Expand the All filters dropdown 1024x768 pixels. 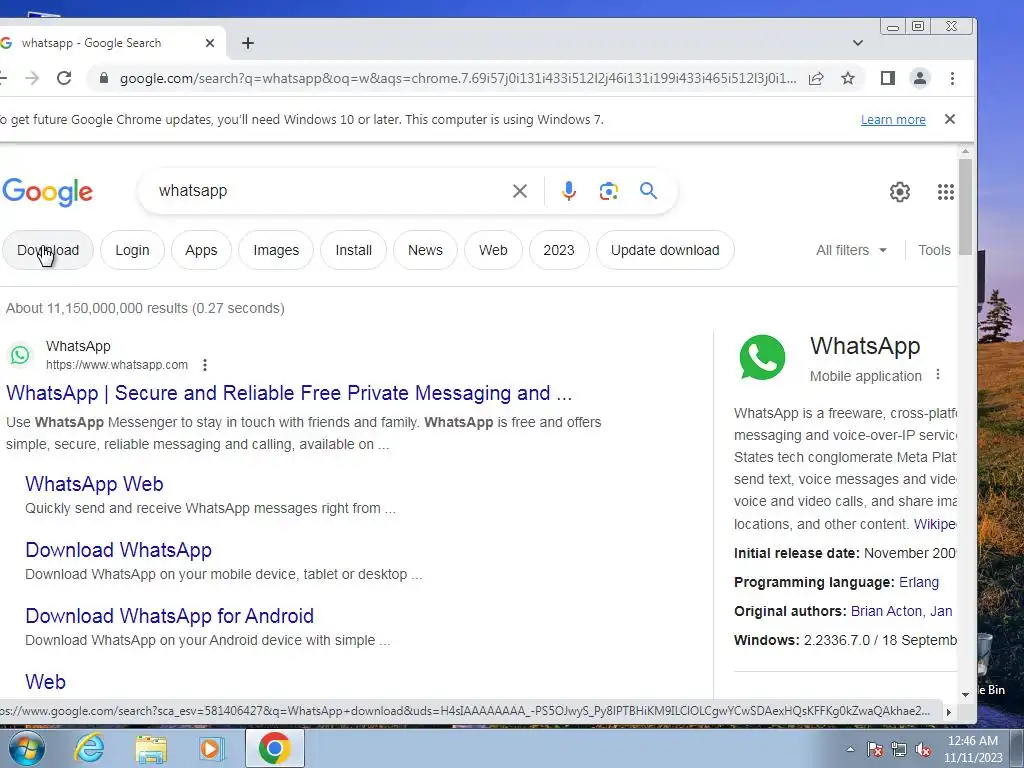(851, 250)
